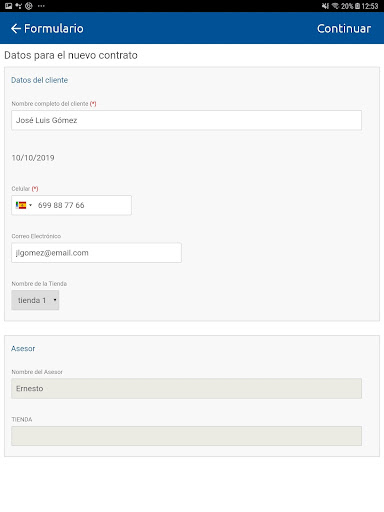
Task: Tap the three-dots overflow notification icon
Action: pos(41,6)
